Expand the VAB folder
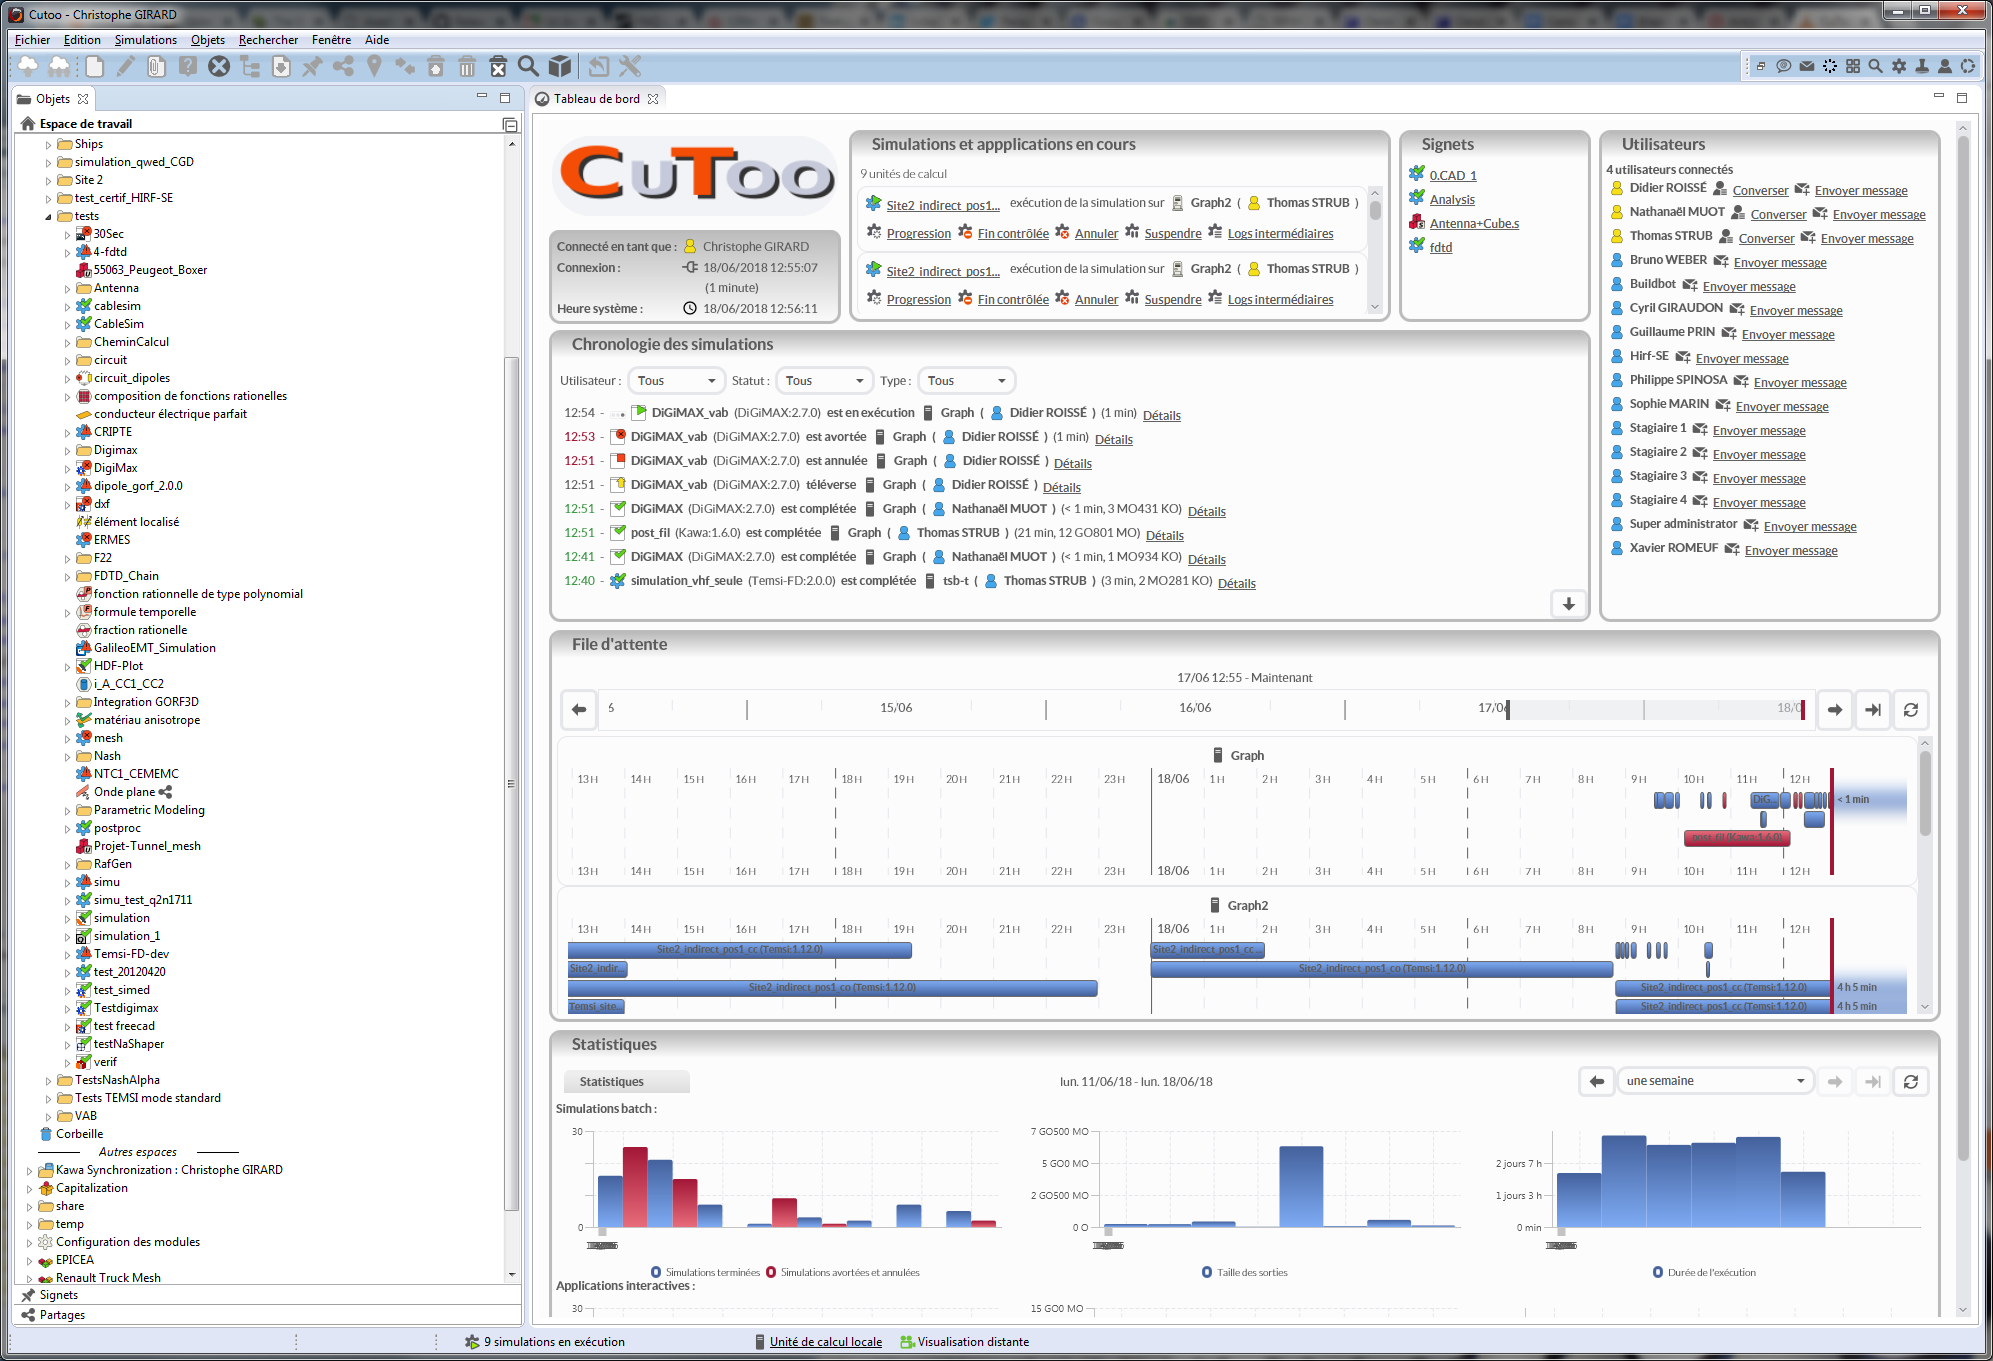This screenshot has width=1993, height=1361. point(48,1117)
